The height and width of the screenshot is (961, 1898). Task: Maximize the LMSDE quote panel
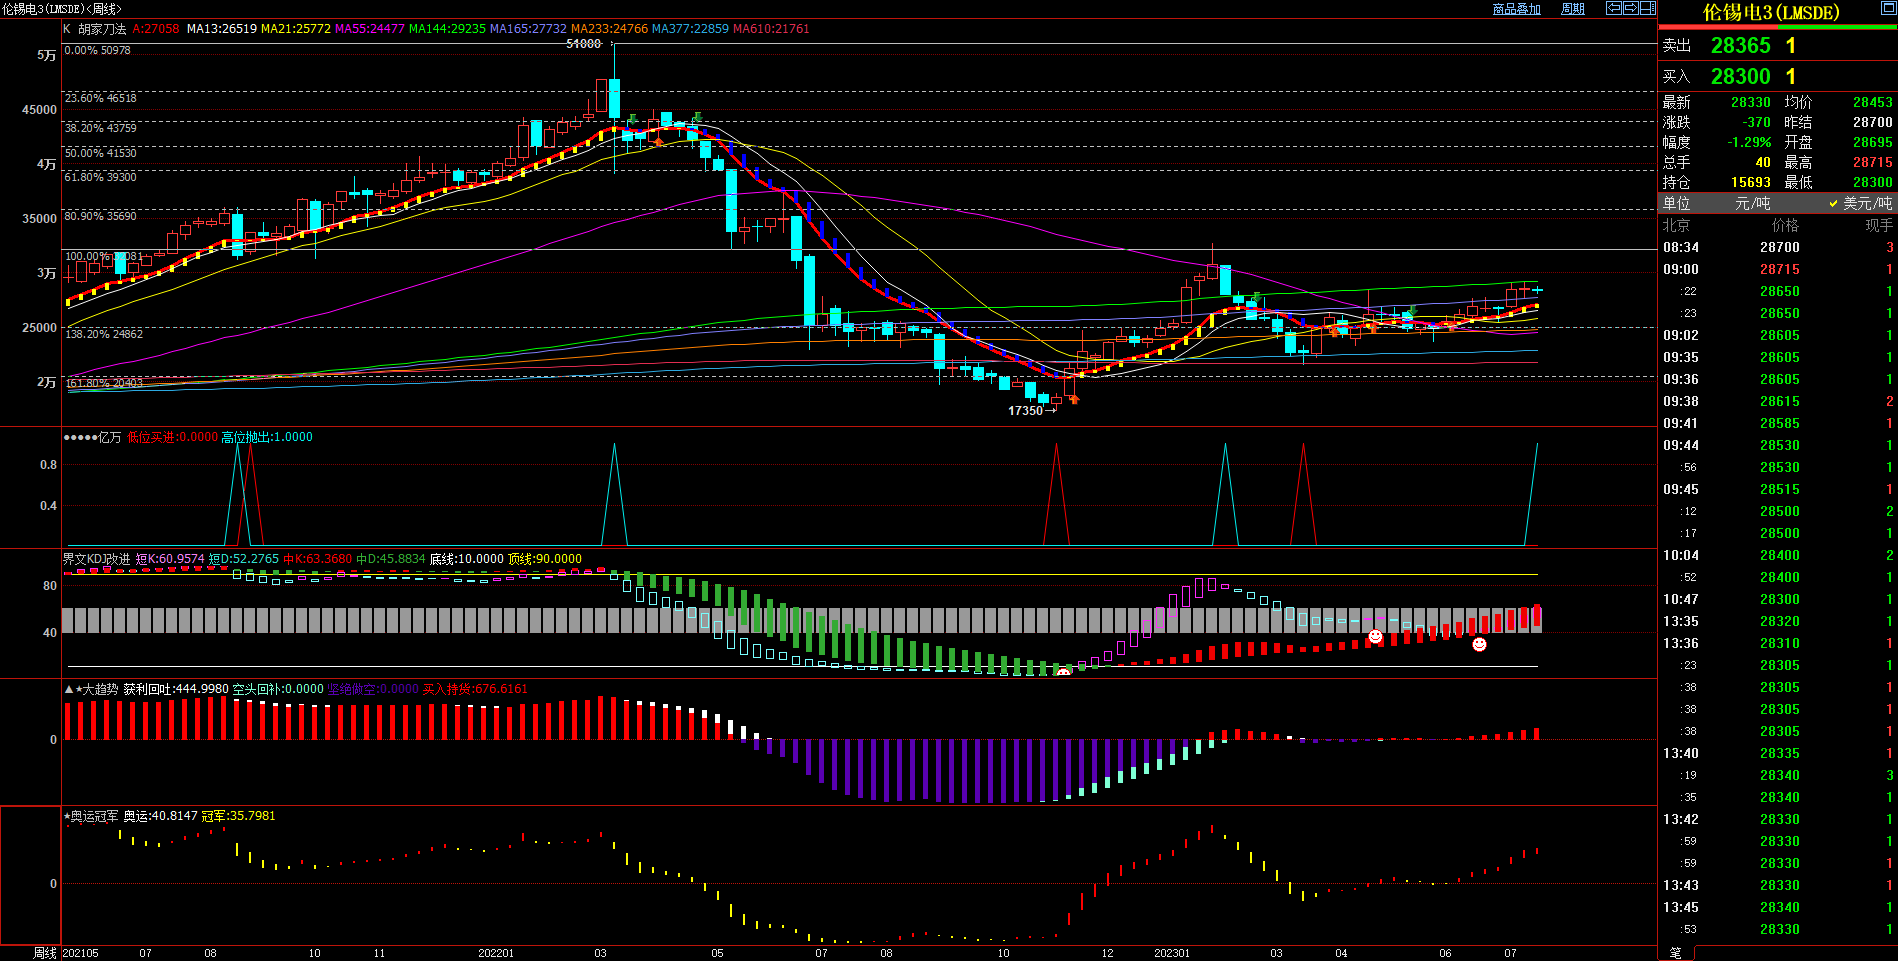[x=1888, y=8]
